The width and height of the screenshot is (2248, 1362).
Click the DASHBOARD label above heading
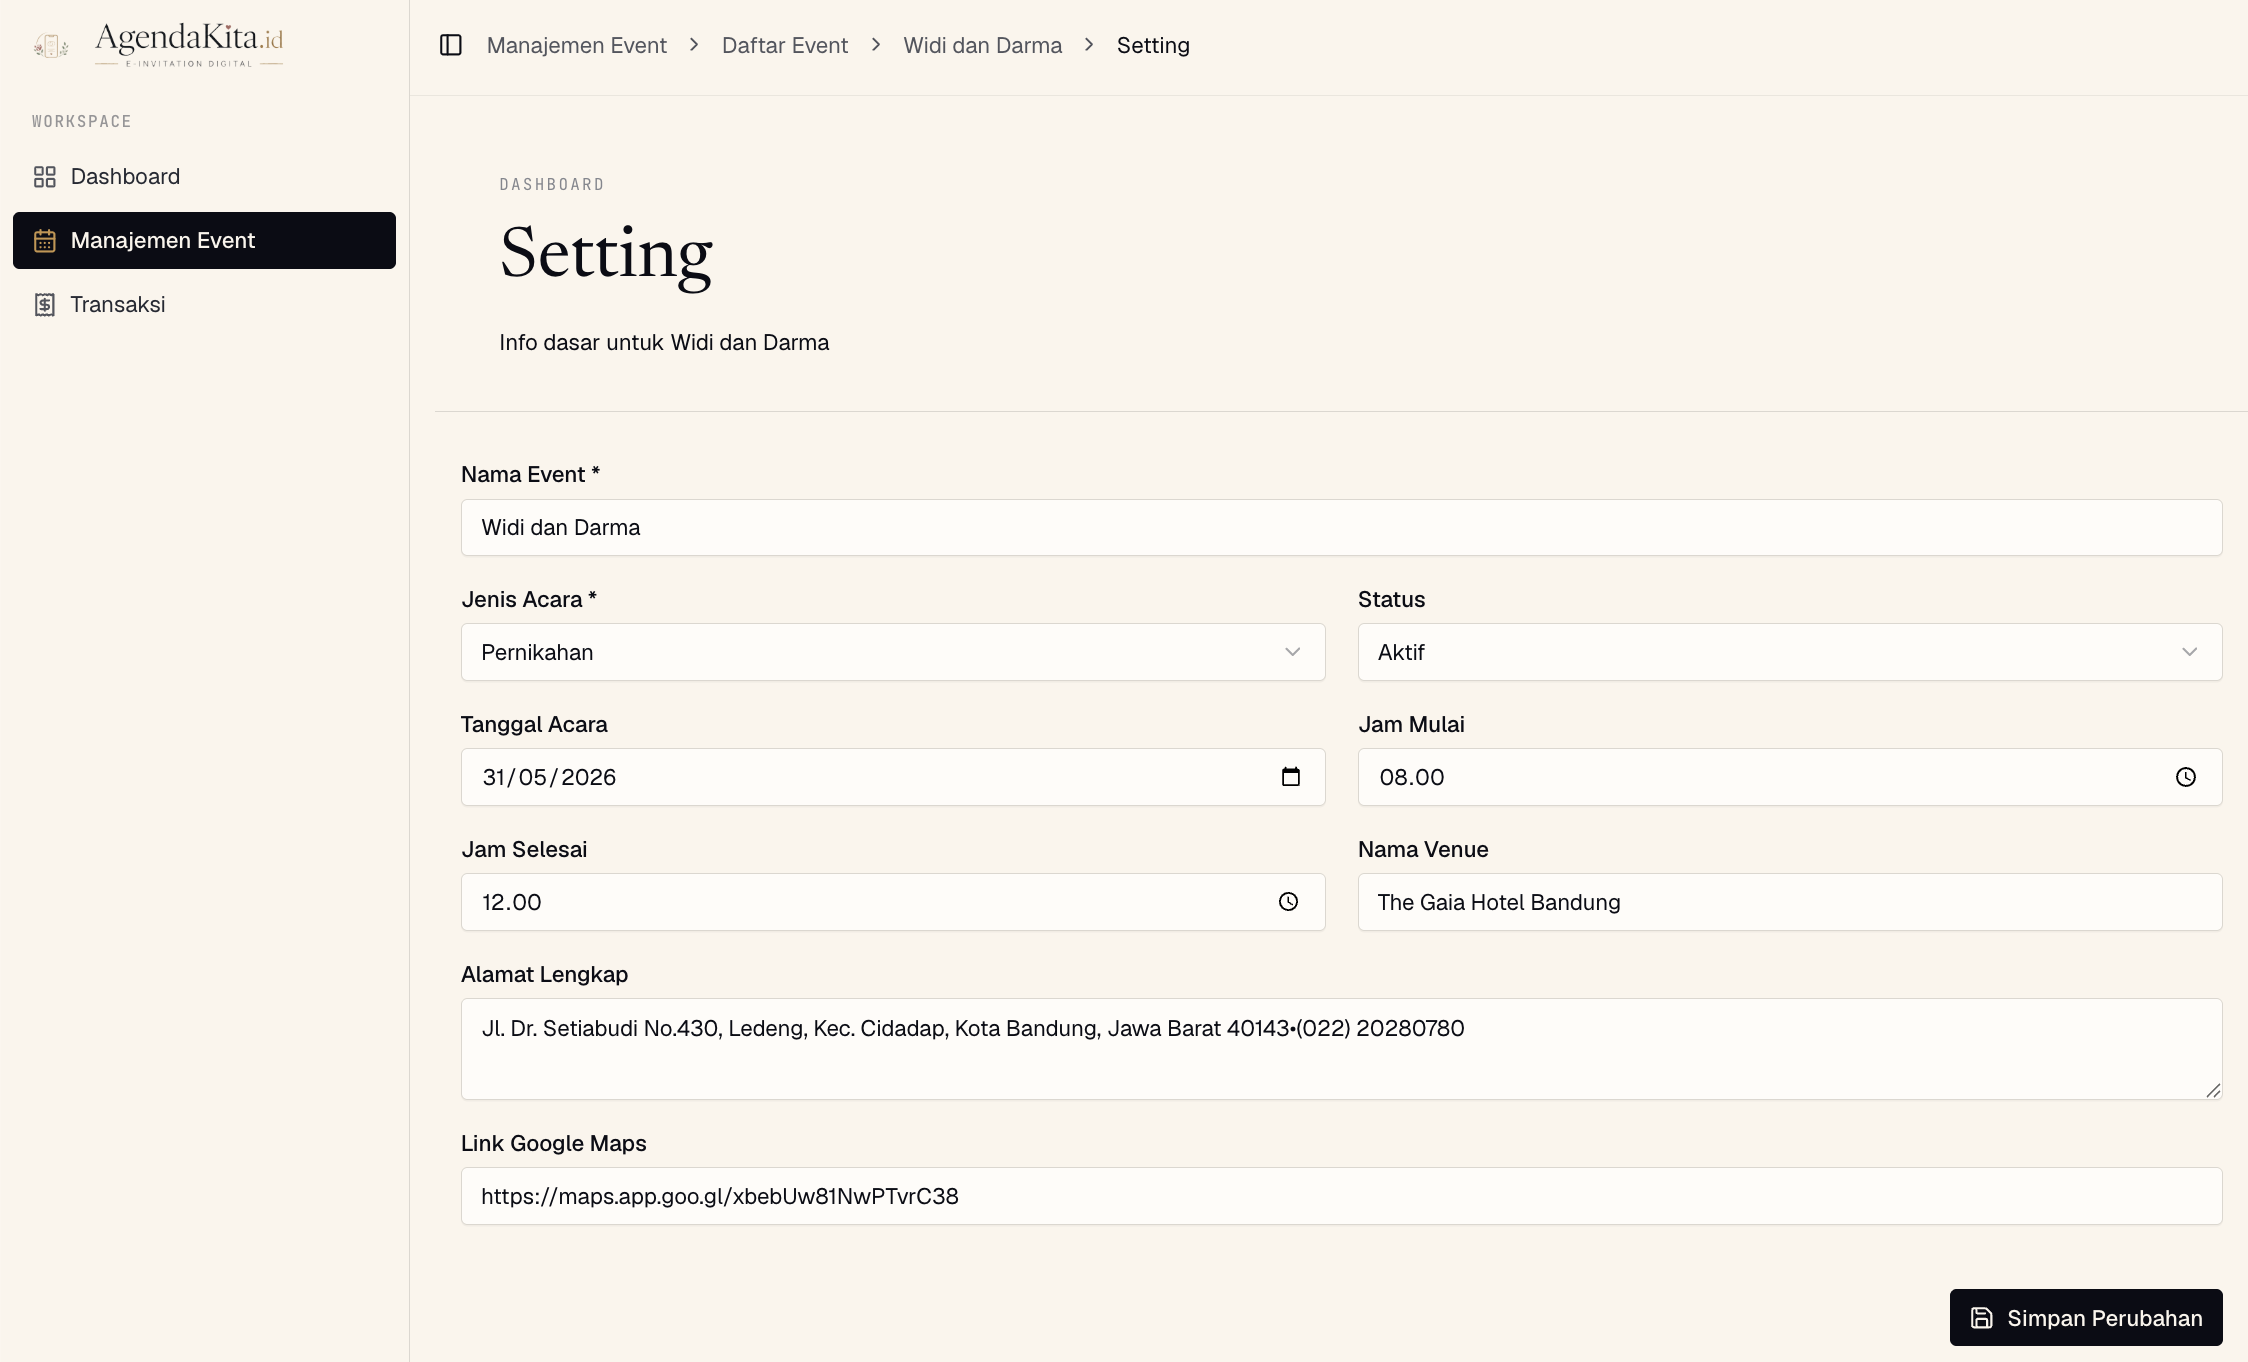[x=552, y=184]
